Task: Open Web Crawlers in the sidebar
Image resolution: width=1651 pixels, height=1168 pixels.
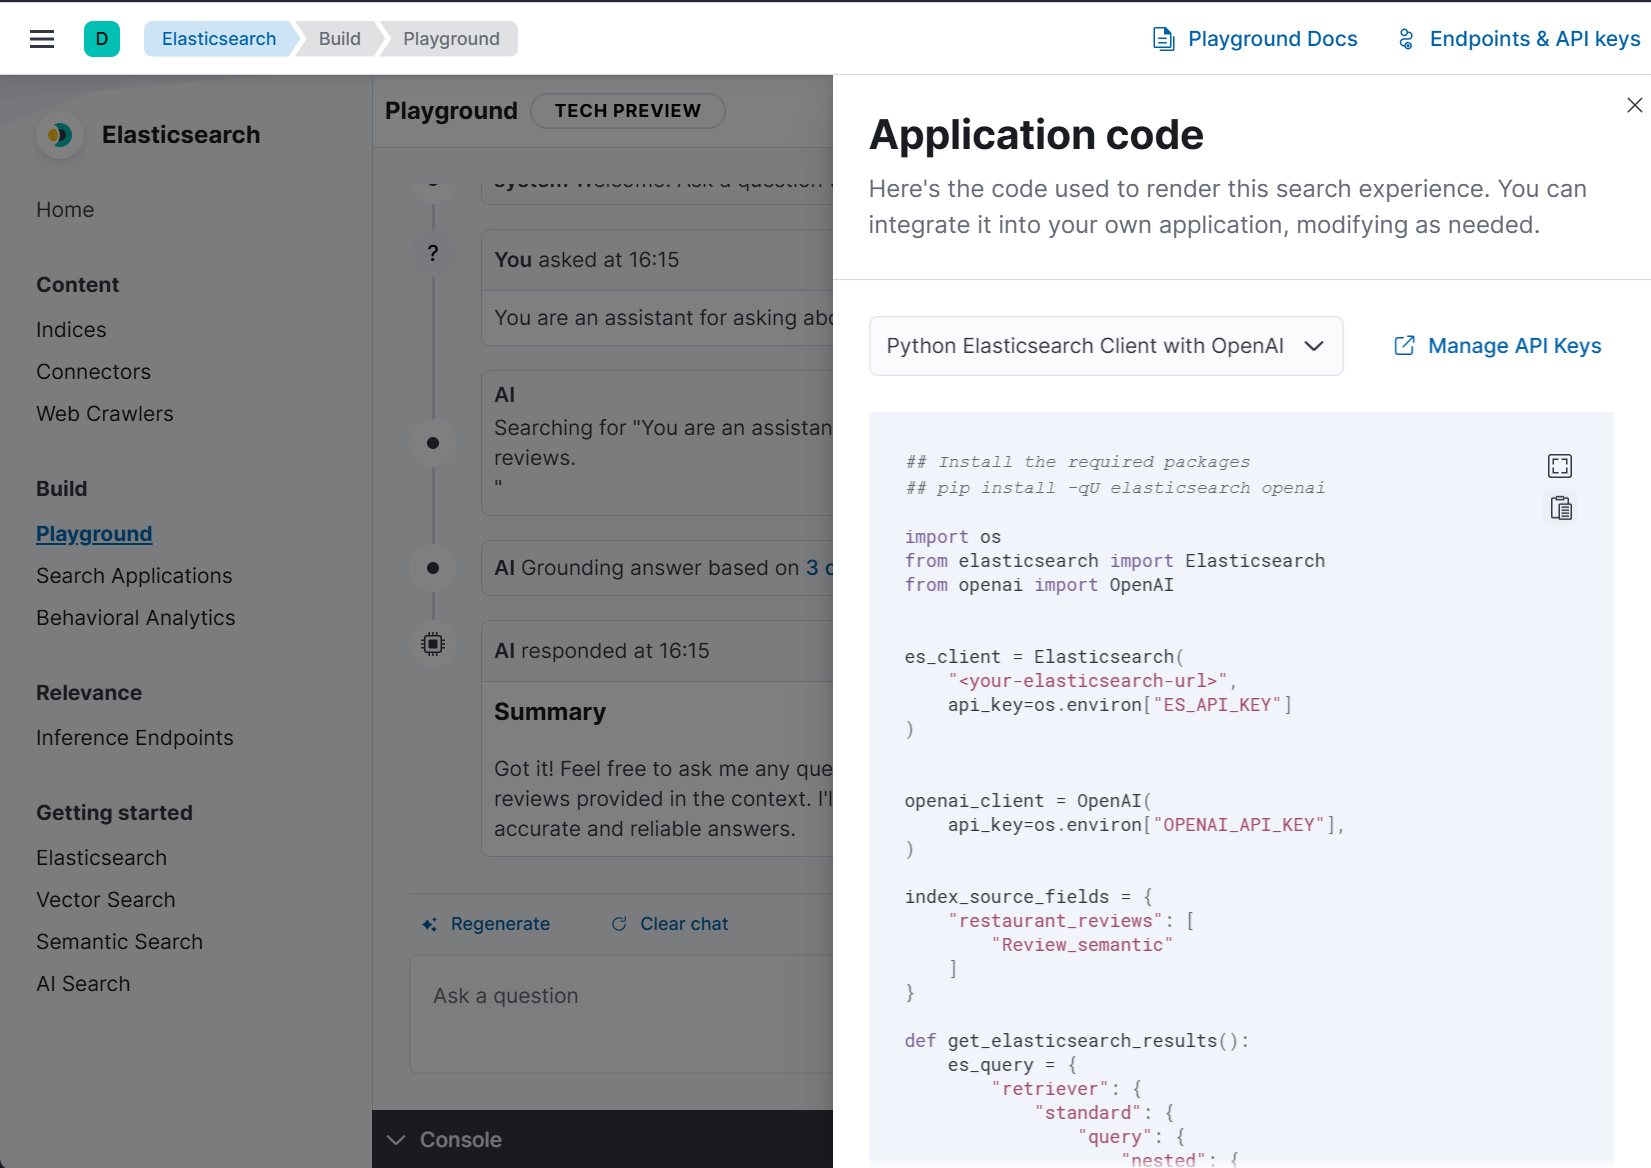Action: [x=104, y=414]
